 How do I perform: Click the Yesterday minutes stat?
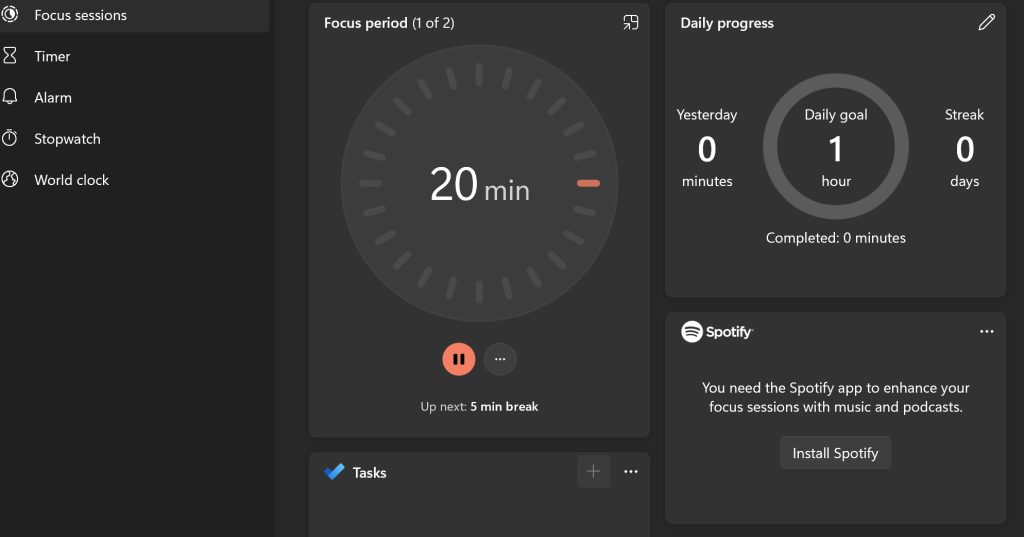pos(707,149)
